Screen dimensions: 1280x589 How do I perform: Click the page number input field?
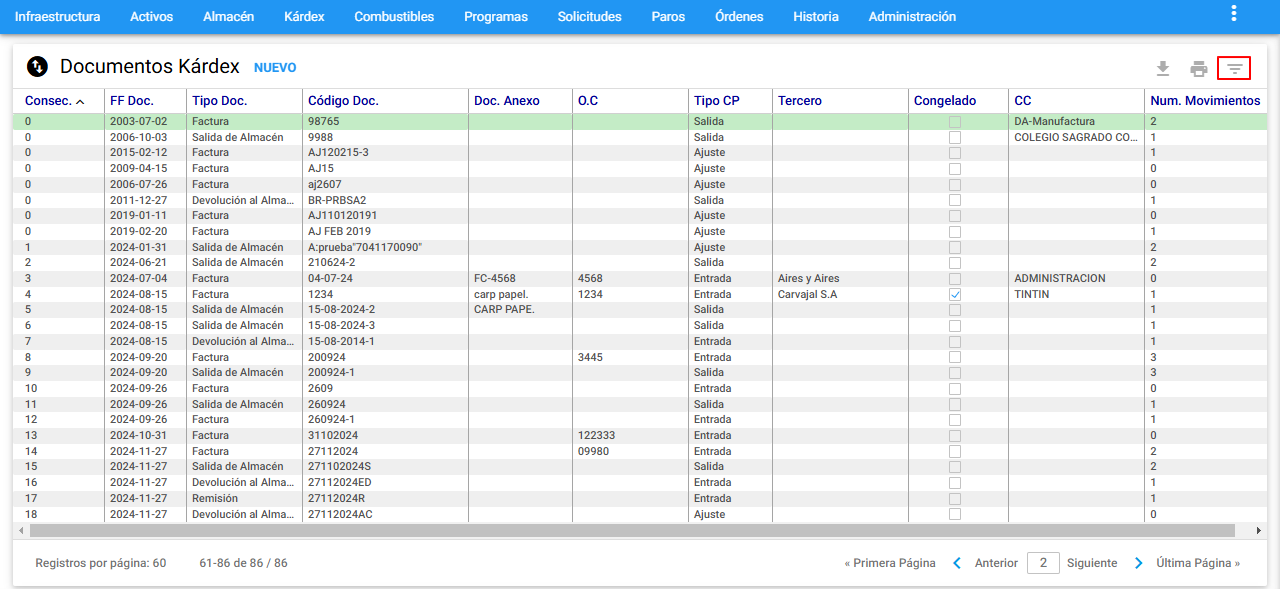coord(1043,563)
